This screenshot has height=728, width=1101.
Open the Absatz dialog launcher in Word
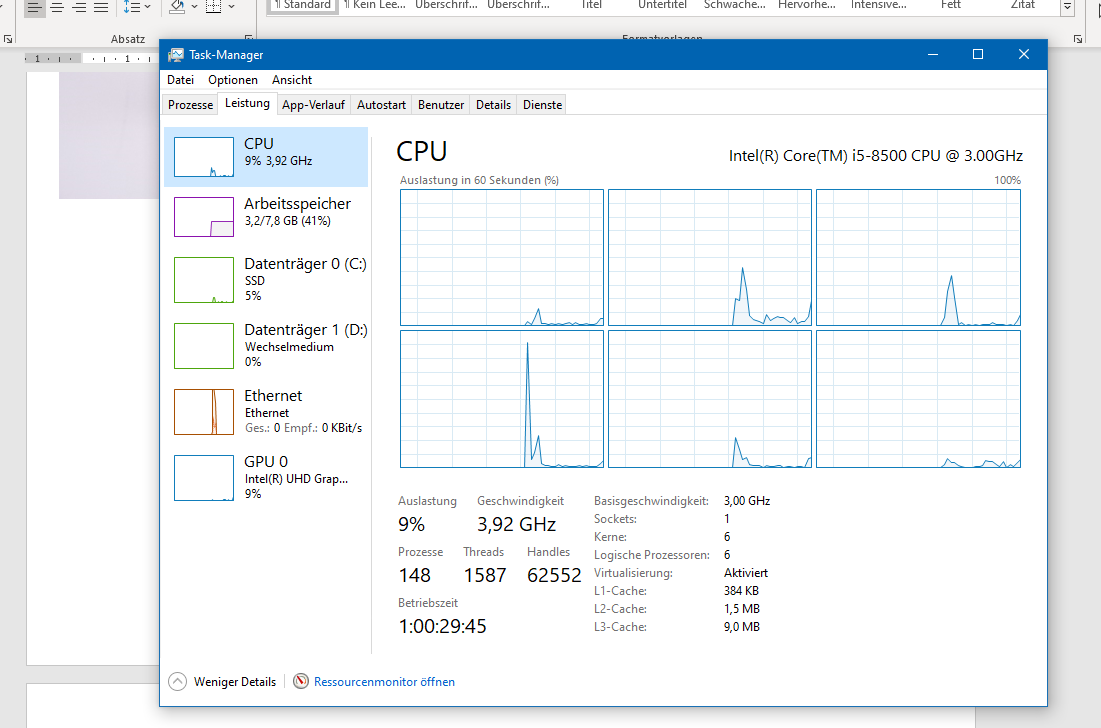(249, 39)
